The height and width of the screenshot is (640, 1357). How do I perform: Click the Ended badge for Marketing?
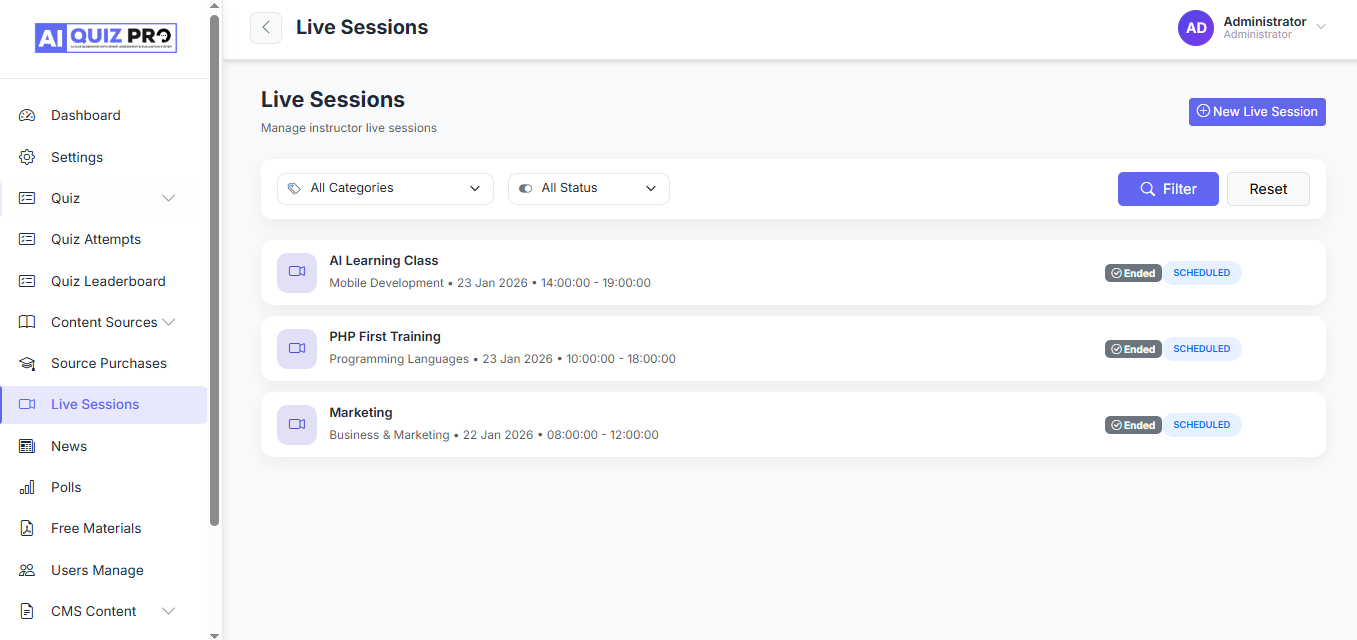click(x=1133, y=425)
